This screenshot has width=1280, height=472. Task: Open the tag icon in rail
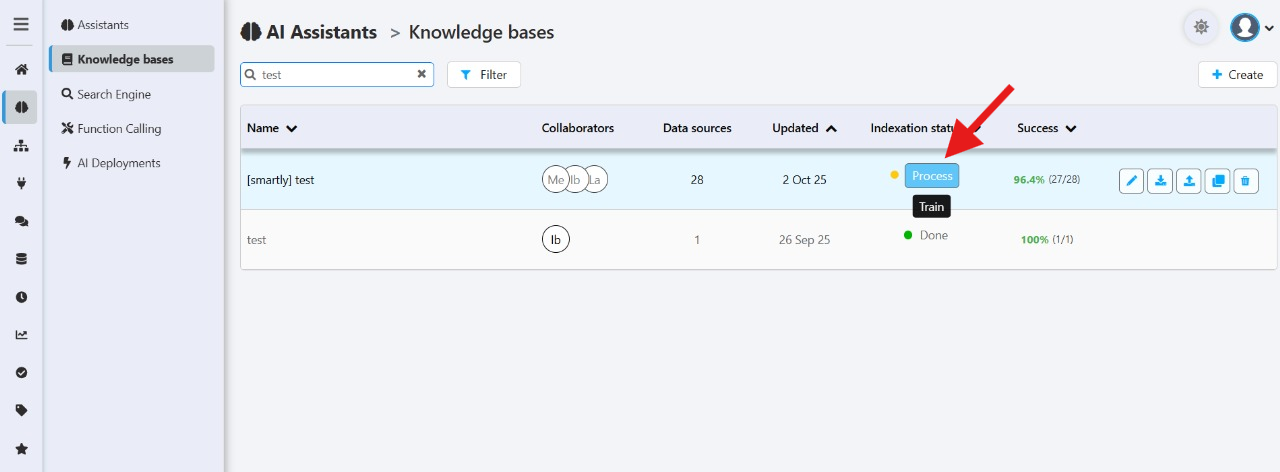(21, 410)
